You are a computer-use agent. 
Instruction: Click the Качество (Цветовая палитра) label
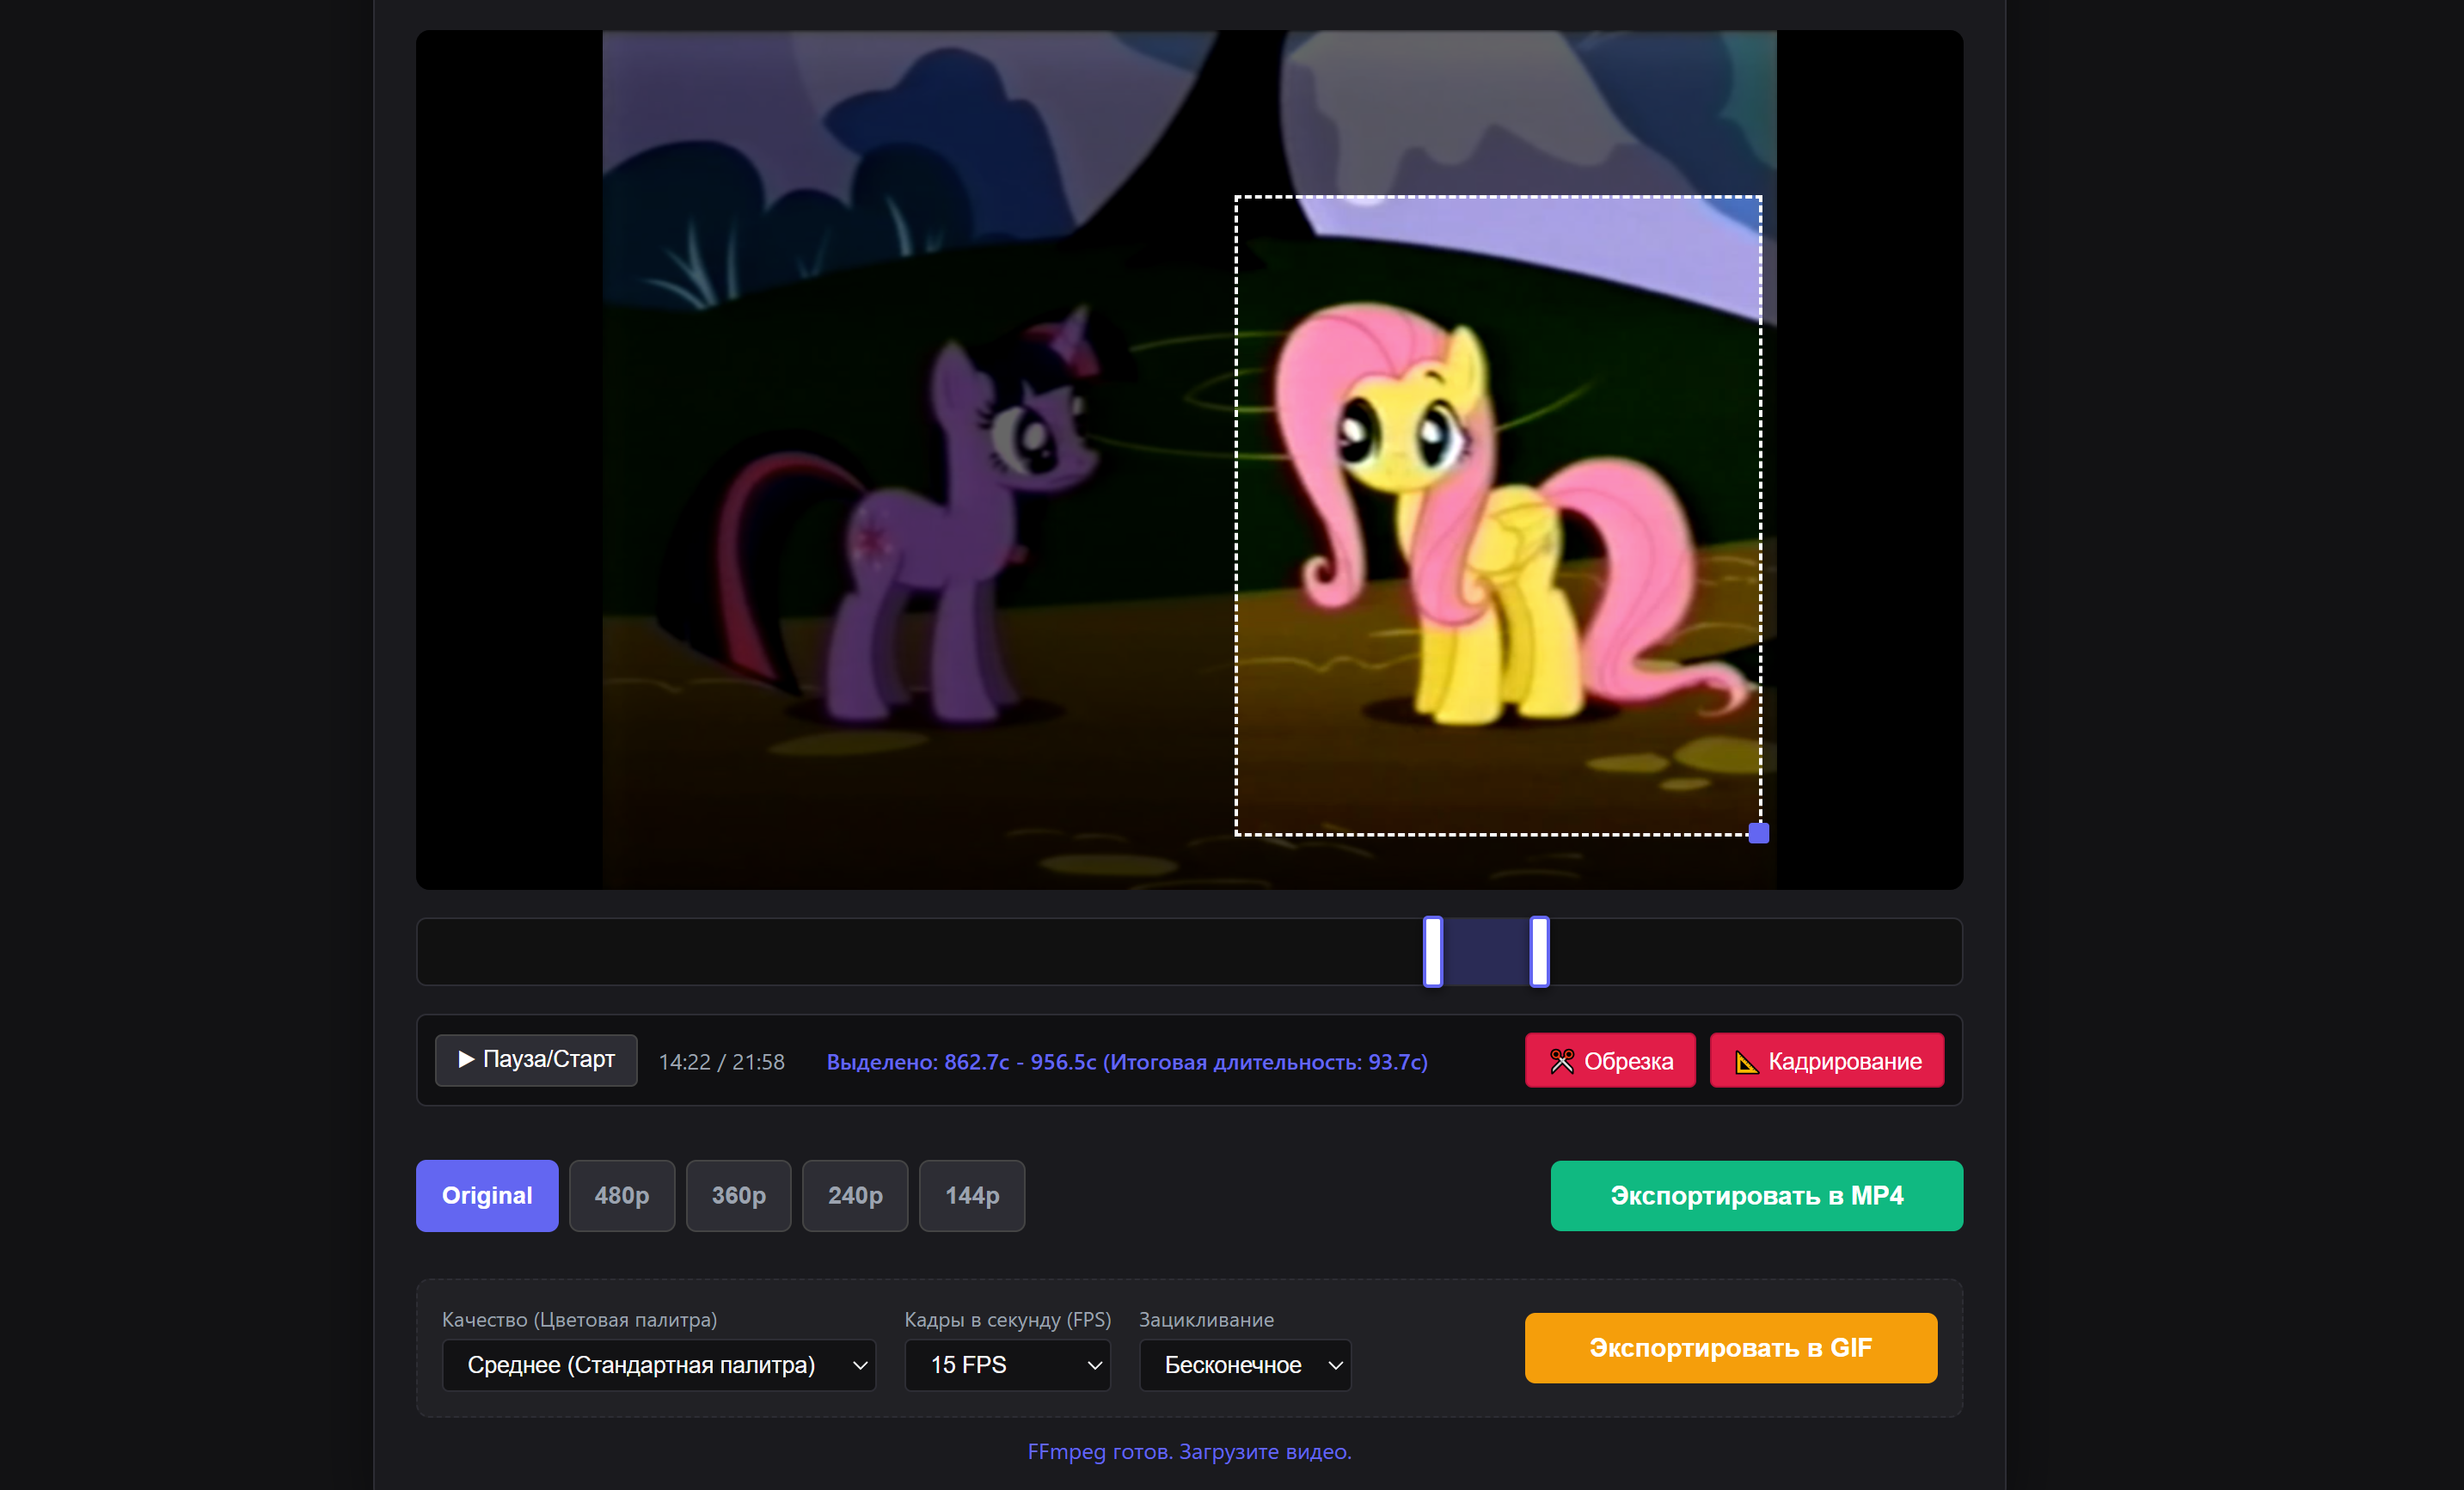point(580,1320)
